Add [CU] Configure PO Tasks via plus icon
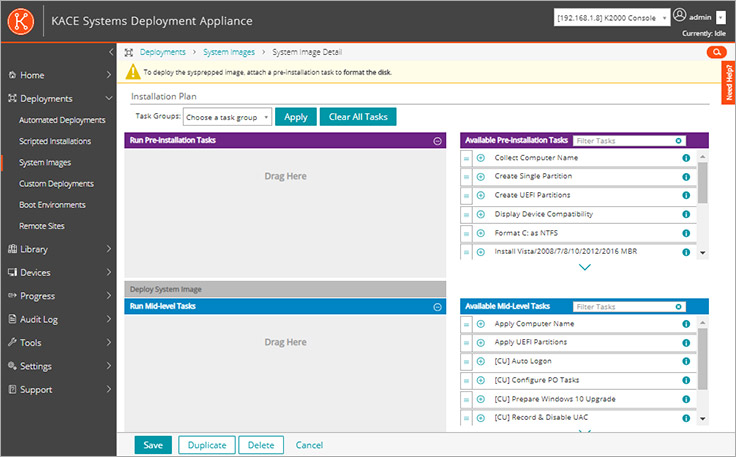 [481, 380]
